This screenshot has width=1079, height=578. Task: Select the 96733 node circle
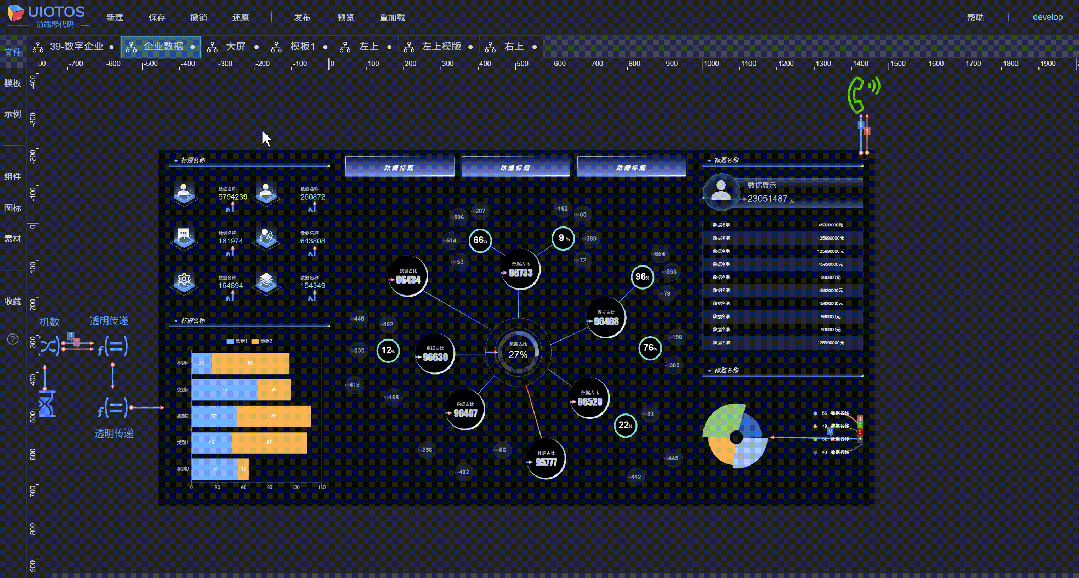coord(521,268)
